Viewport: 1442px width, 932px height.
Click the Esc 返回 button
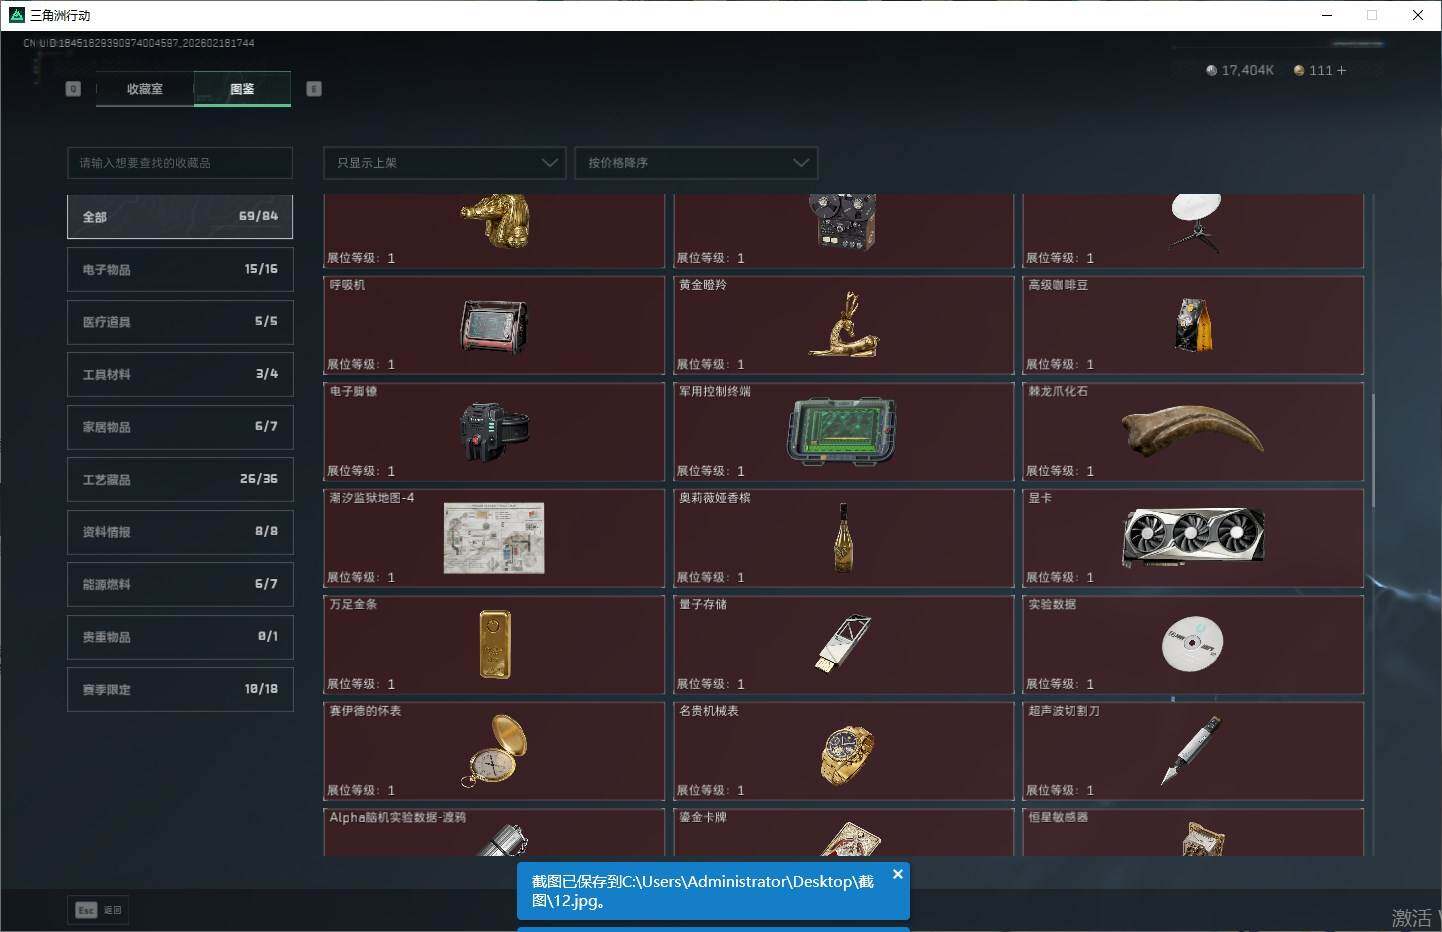click(x=99, y=910)
